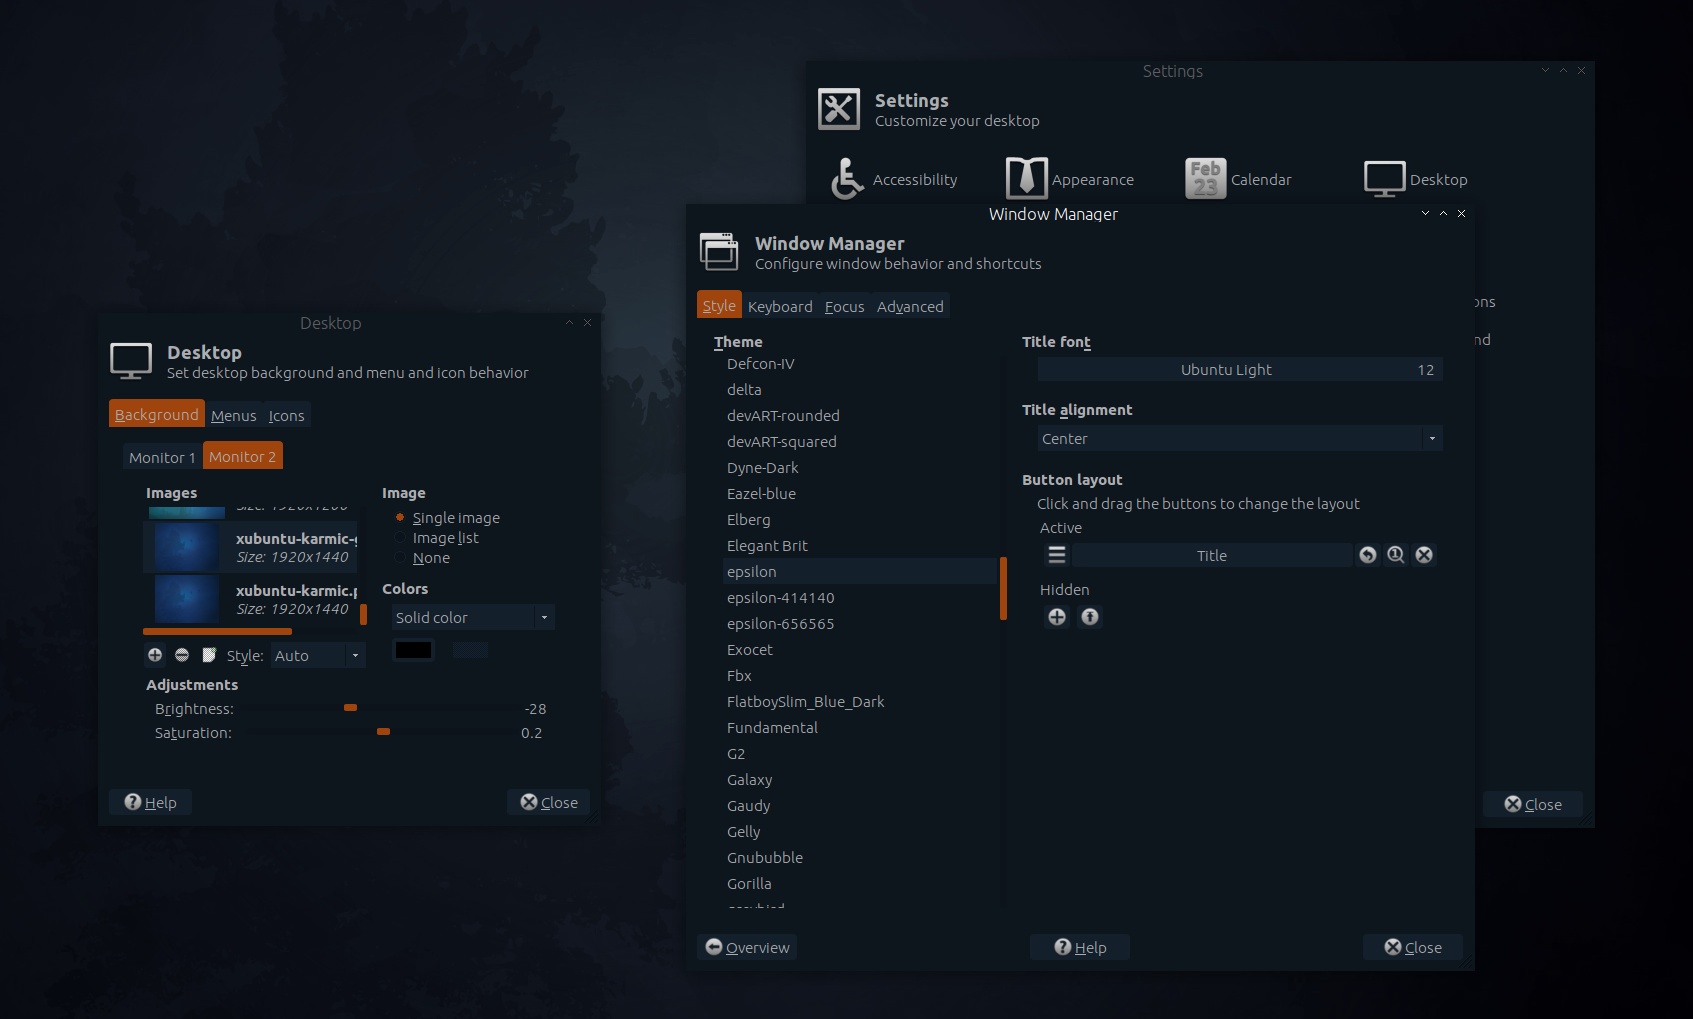
Task: Click Help in Desktop dialog
Action: (150, 802)
